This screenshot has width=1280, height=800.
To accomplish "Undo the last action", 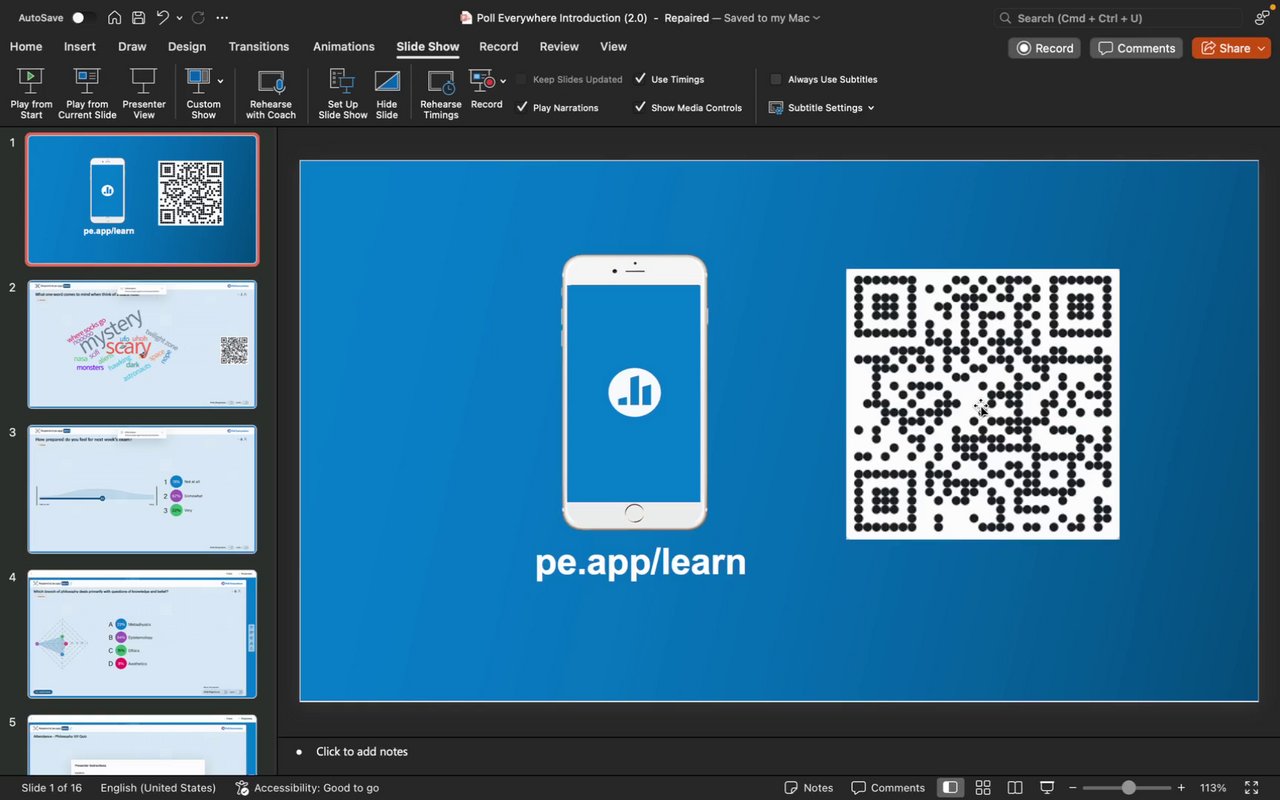I will click(162, 18).
